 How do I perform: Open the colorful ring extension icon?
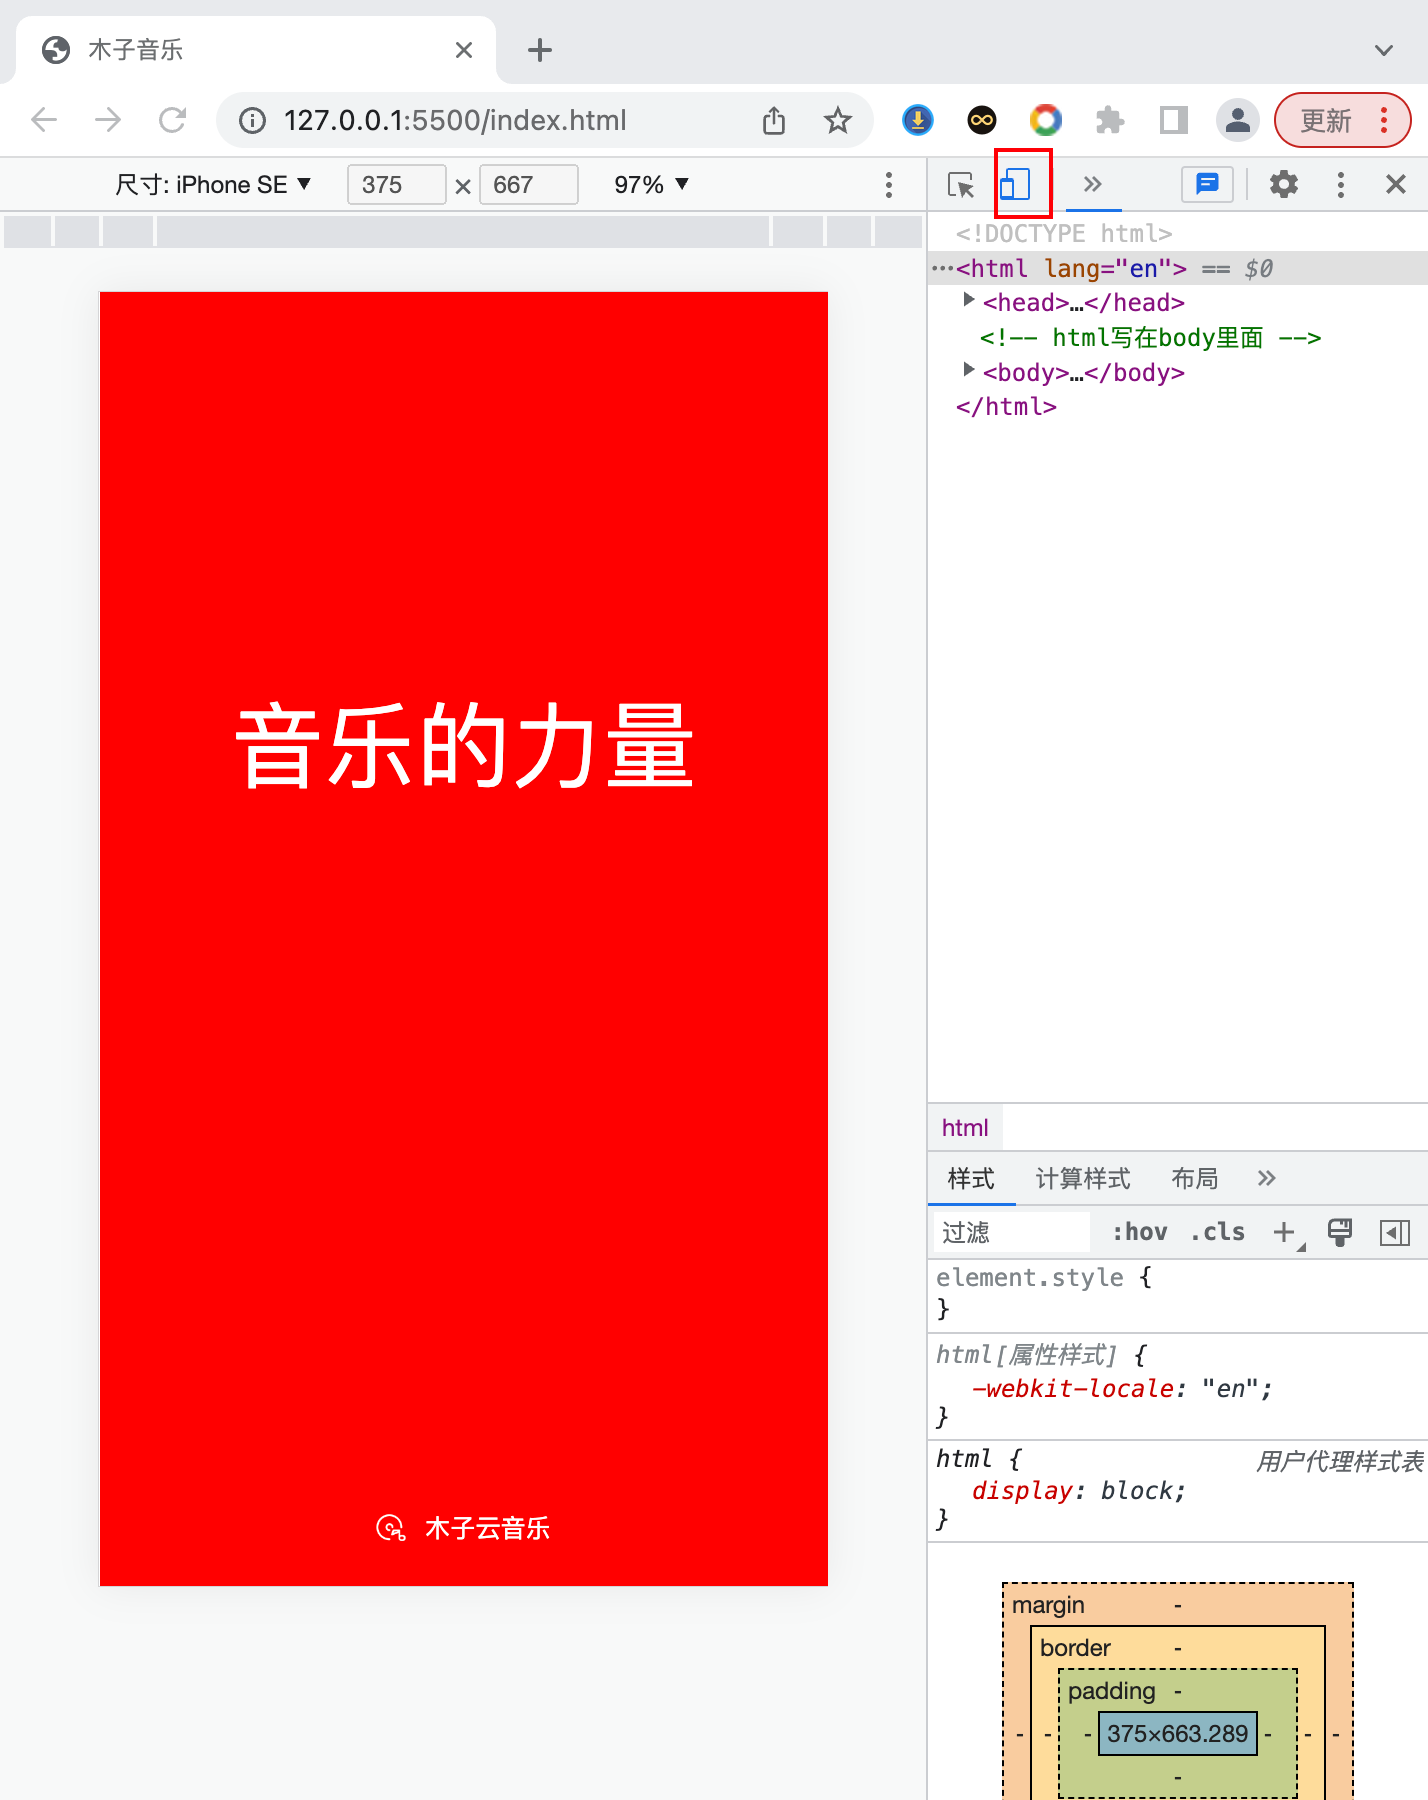[x=1046, y=121]
